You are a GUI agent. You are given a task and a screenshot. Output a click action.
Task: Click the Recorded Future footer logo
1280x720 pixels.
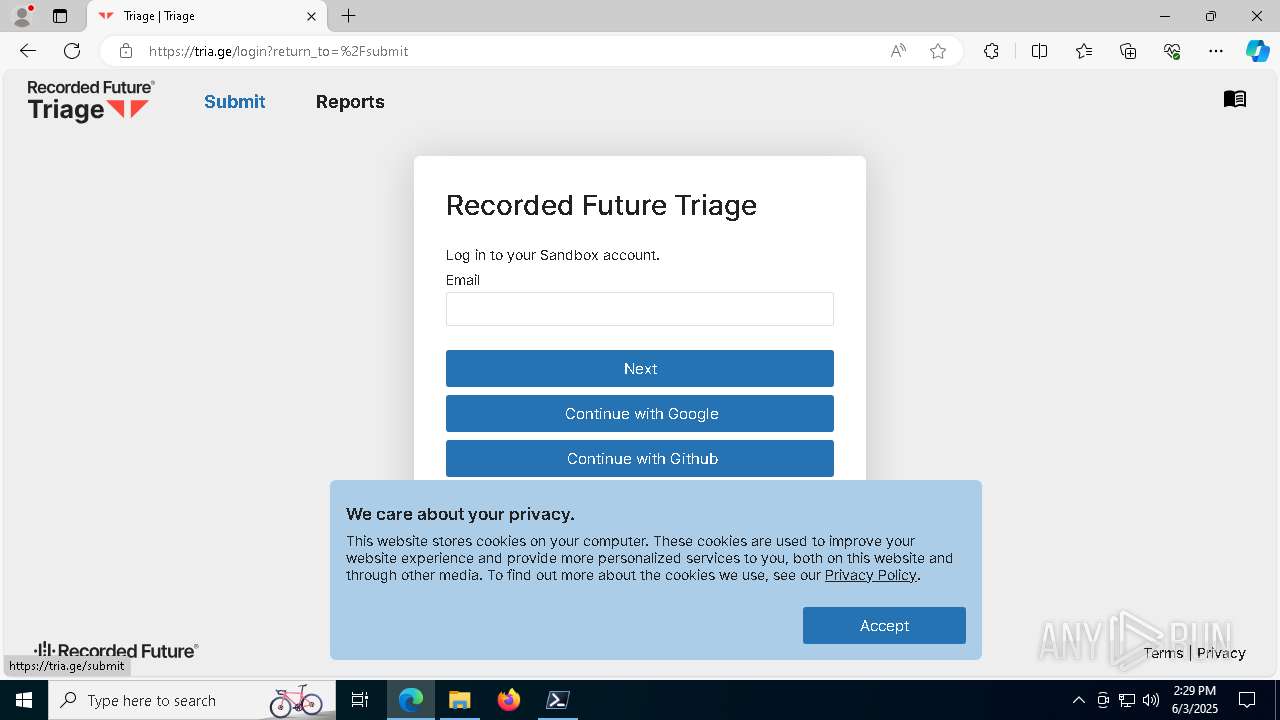pos(116,651)
